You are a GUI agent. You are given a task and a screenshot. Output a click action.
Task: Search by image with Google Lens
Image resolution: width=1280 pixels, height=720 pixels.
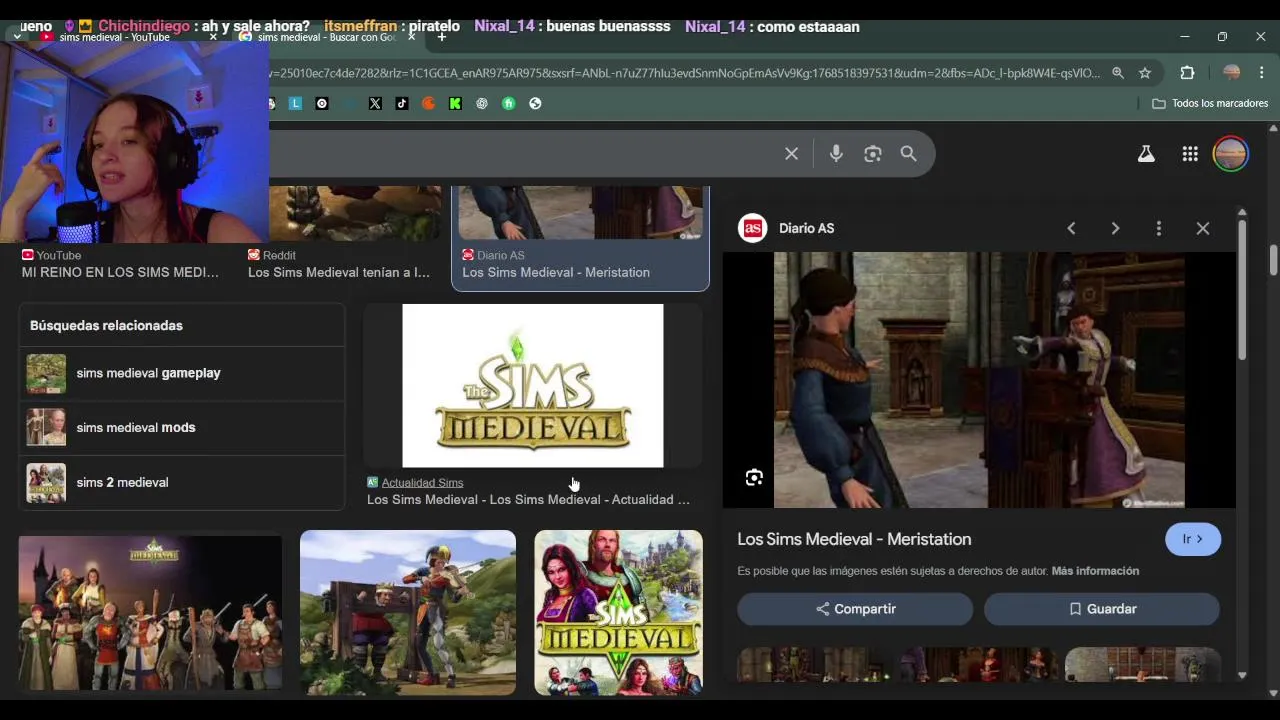873,154
